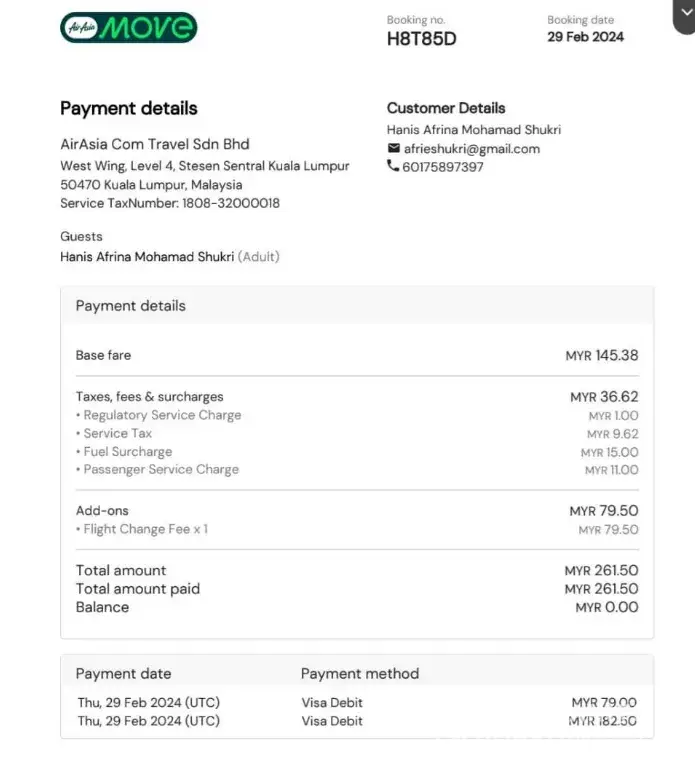The height and width of the screenshot is (767, 695).
Task: Select the Fuel Surcharge line item
Action: coord(127,452)
